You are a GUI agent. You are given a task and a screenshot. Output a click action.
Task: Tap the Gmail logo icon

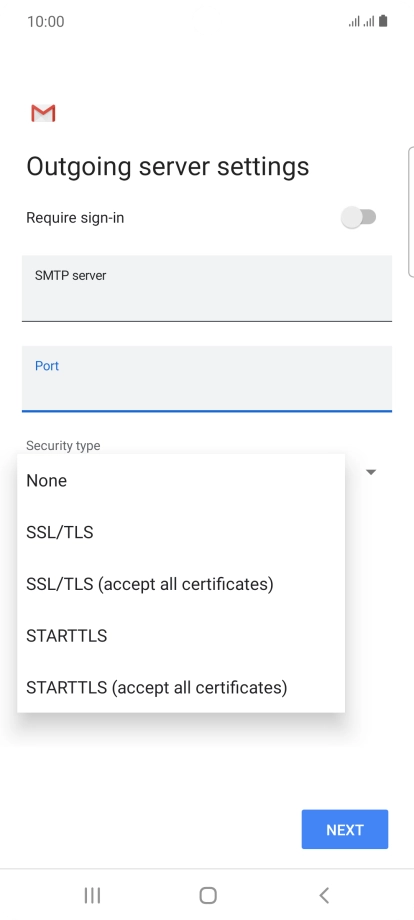(x=43, y=113)
